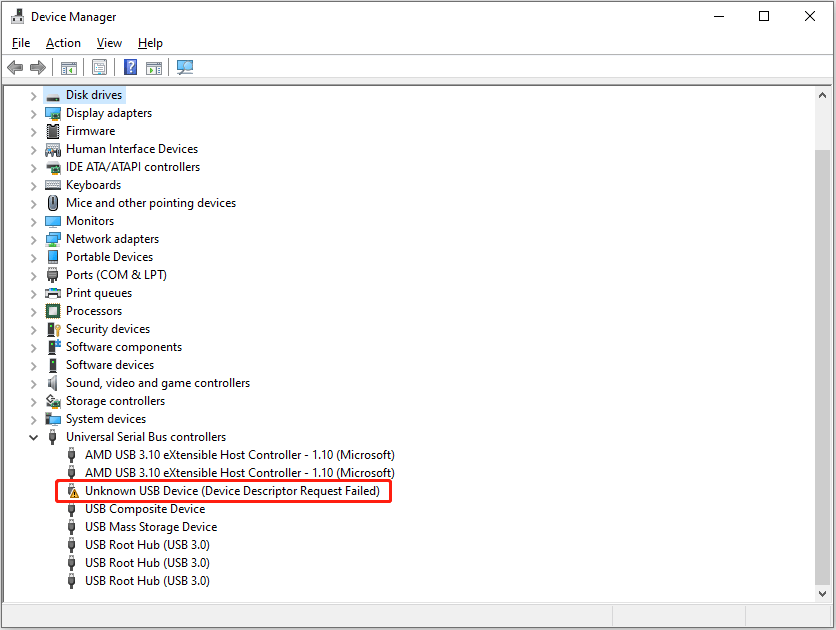
Task: Click the Scan for hardware changes icon
Action: point(184,67)
